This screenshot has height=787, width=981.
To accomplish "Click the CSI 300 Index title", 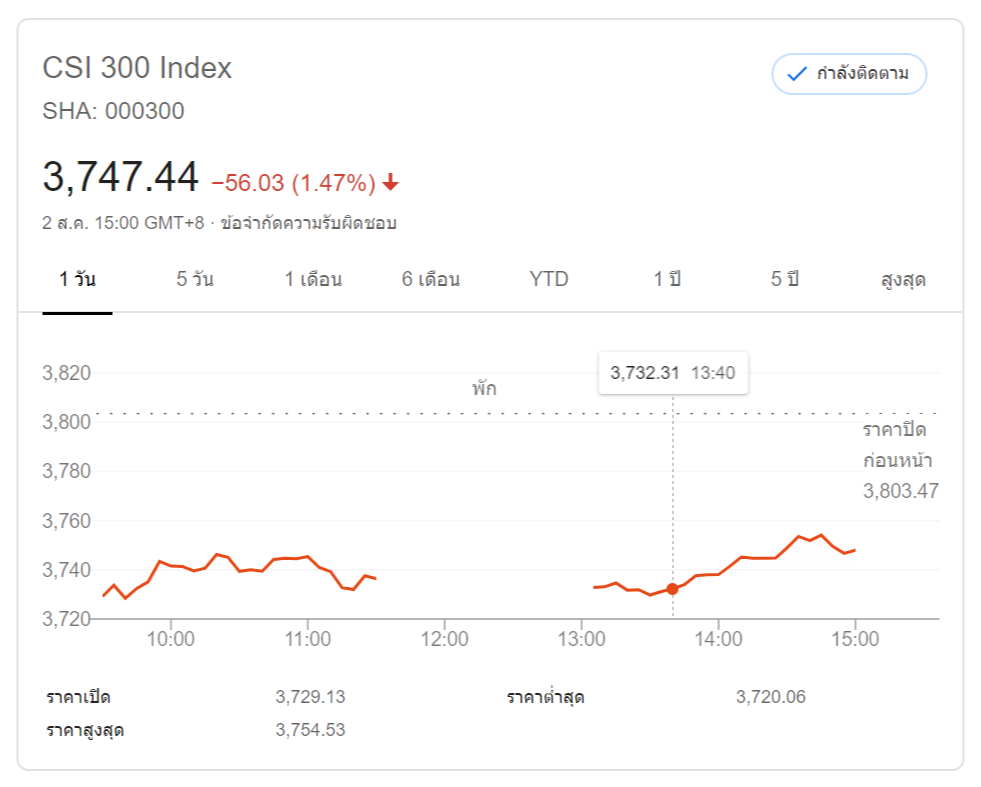I will tap(137, 68).
